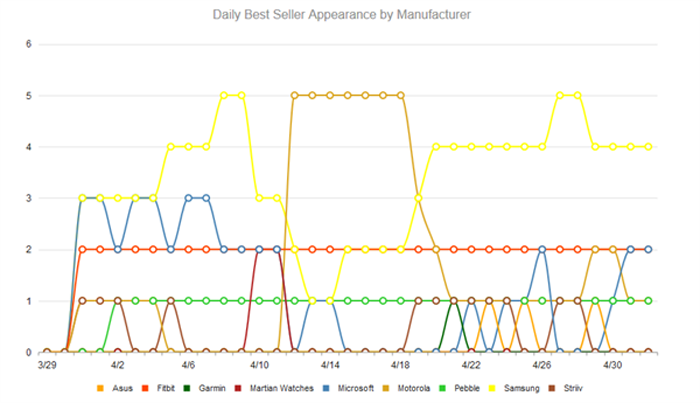Click the y-axis label 6
This screenshot has height=403, width=700.
point(30,44)
